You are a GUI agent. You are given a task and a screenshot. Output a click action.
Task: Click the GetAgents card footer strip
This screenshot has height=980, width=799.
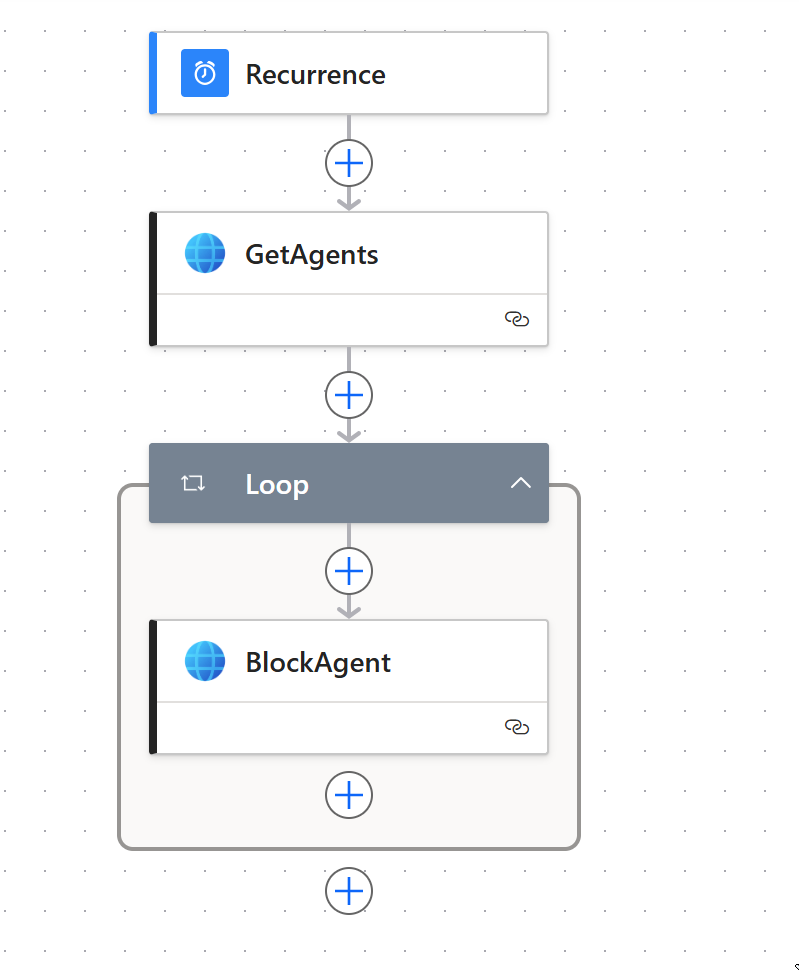(x=330, y=320)
